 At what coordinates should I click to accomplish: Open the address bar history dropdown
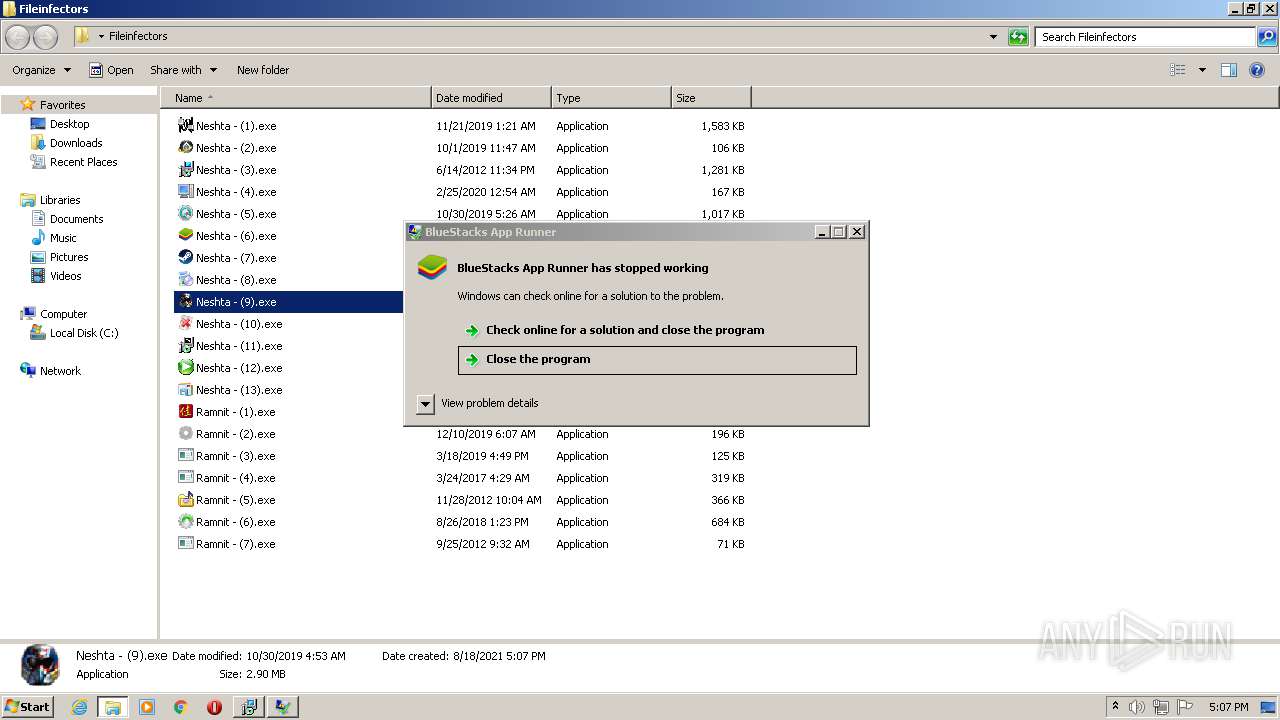click(x=993, y=37)
